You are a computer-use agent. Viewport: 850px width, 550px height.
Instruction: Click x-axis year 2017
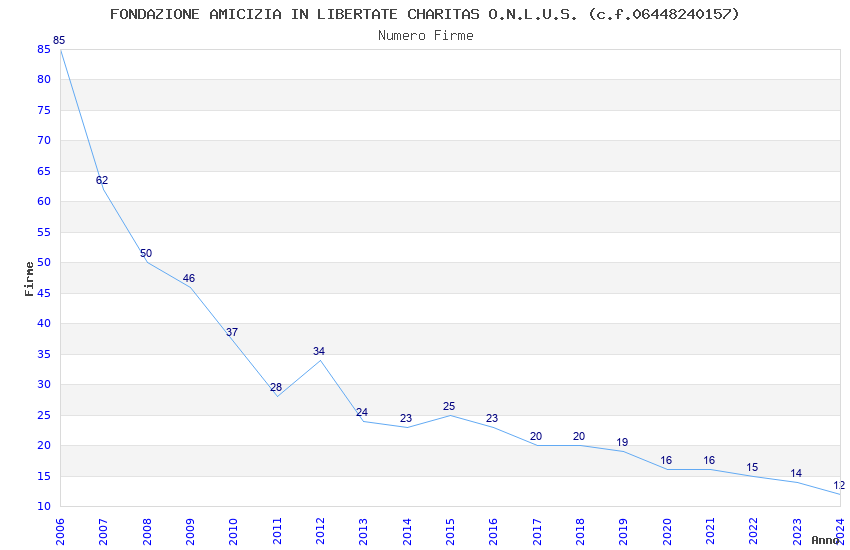pyautogui.click(x=537, y=531)
